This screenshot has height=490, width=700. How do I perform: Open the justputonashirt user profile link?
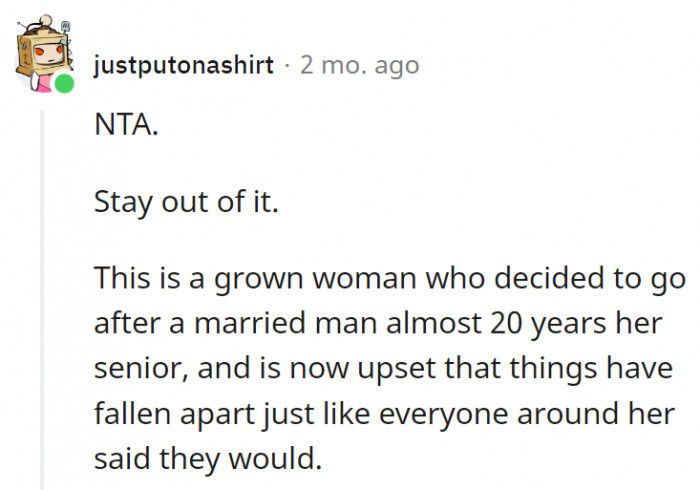point(182,66)
